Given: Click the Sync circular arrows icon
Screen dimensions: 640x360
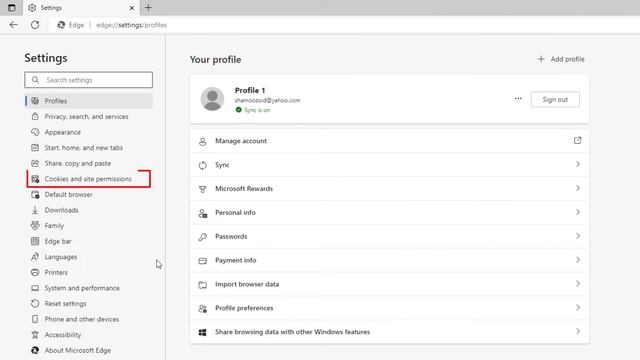Looking at the screenshot, I should (x=203, y=165).
